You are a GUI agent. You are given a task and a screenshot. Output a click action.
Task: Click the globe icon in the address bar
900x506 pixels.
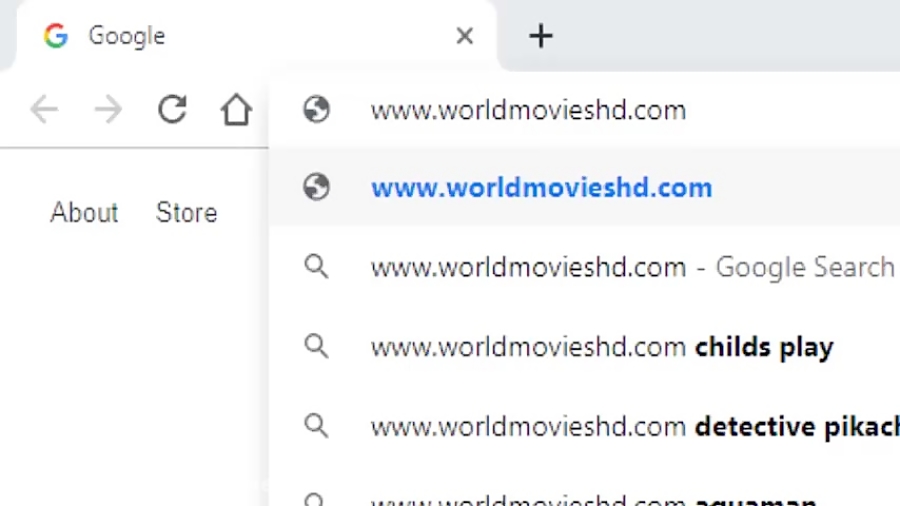[316, 109]
